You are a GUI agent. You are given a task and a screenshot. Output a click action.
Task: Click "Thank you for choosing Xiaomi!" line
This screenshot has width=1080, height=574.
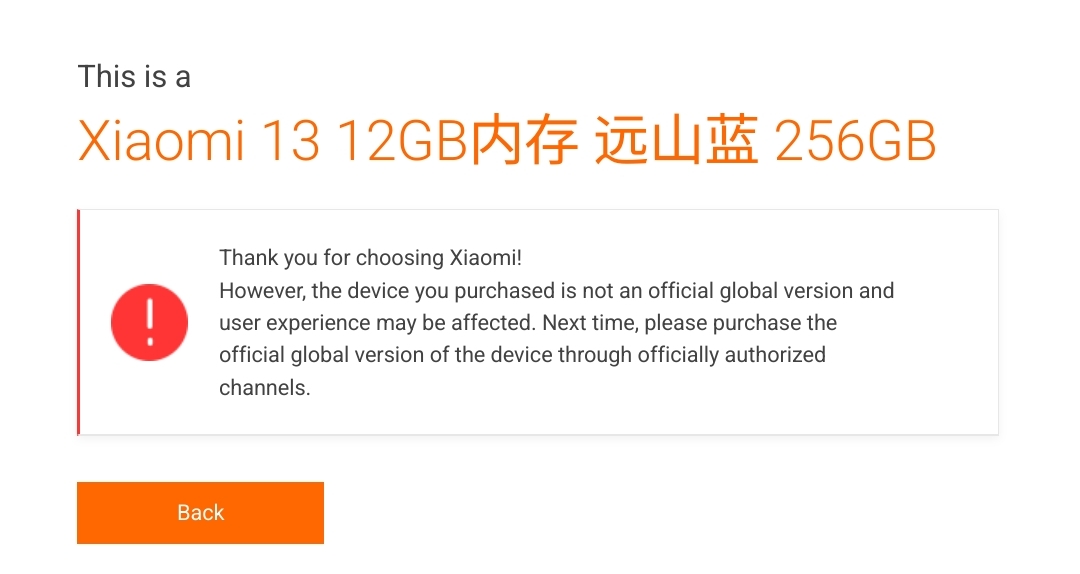(x=370, y=258)
